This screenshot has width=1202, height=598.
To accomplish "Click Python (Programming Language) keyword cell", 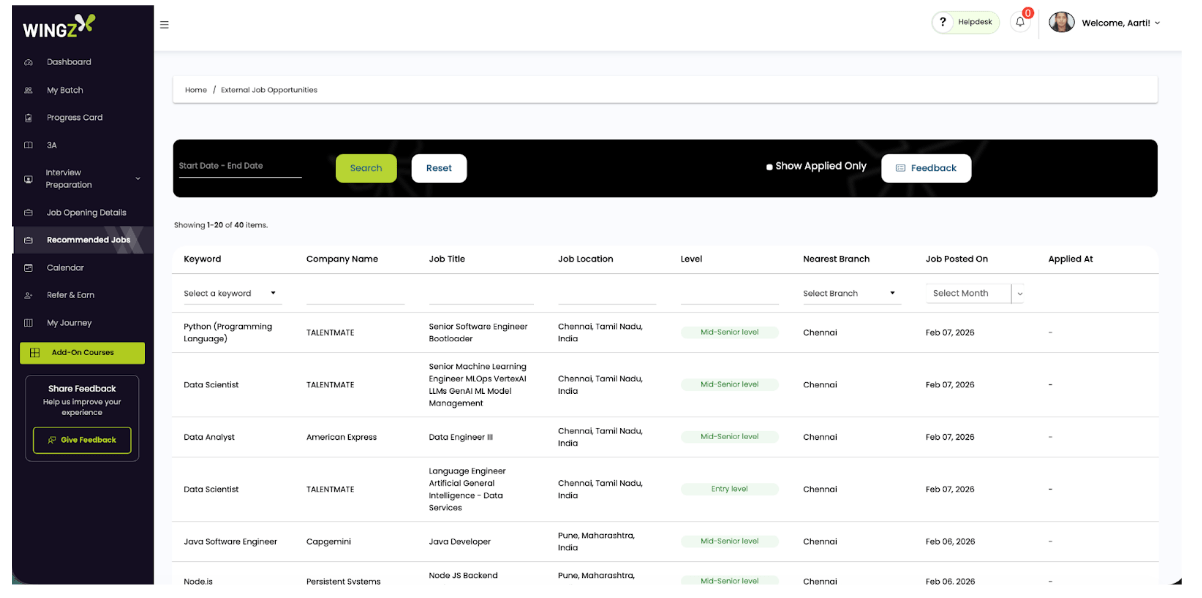I will pos(228,333).
